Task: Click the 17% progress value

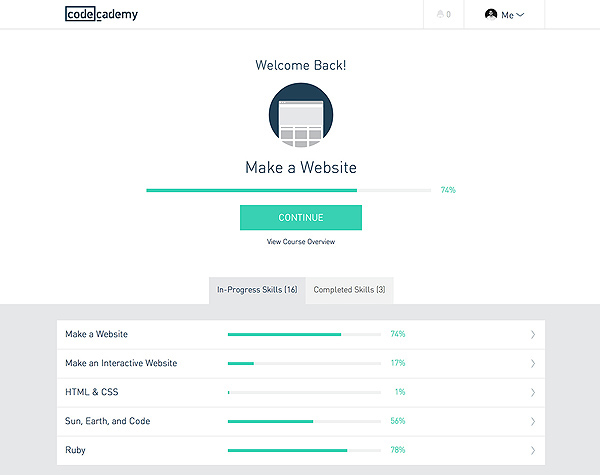Action: pos(398,363)
